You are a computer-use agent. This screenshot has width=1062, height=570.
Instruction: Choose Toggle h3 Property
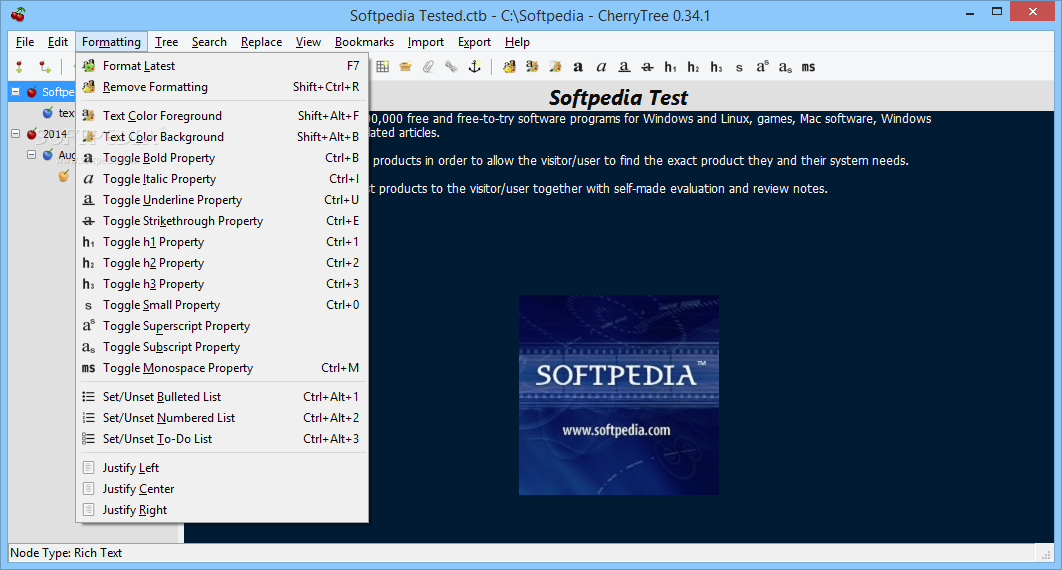221,284
